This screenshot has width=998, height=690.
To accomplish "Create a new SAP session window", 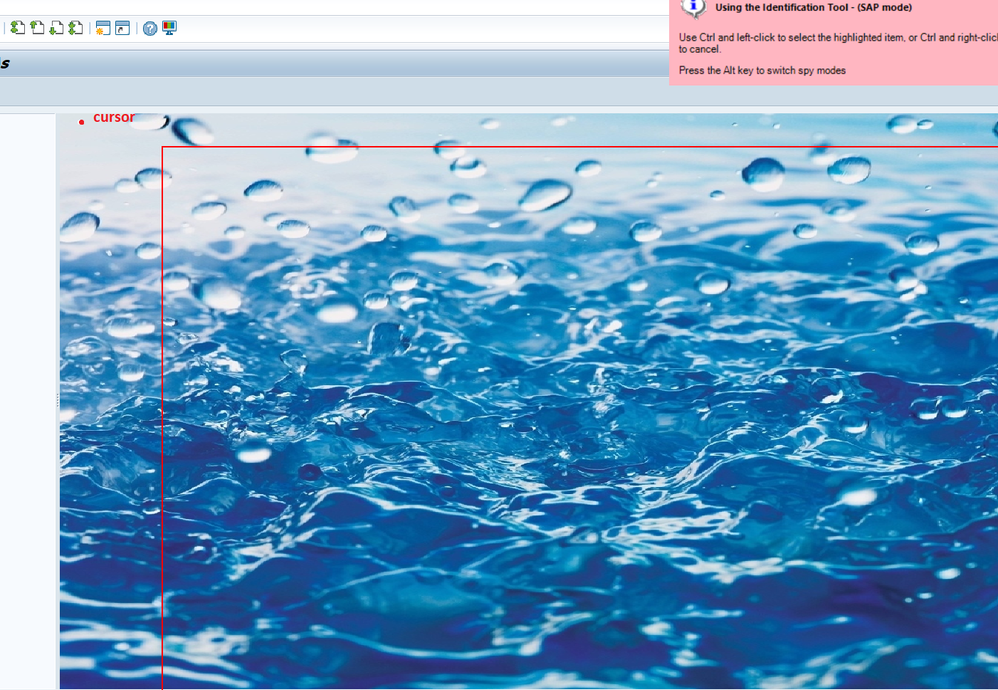I will coord(103,28).
